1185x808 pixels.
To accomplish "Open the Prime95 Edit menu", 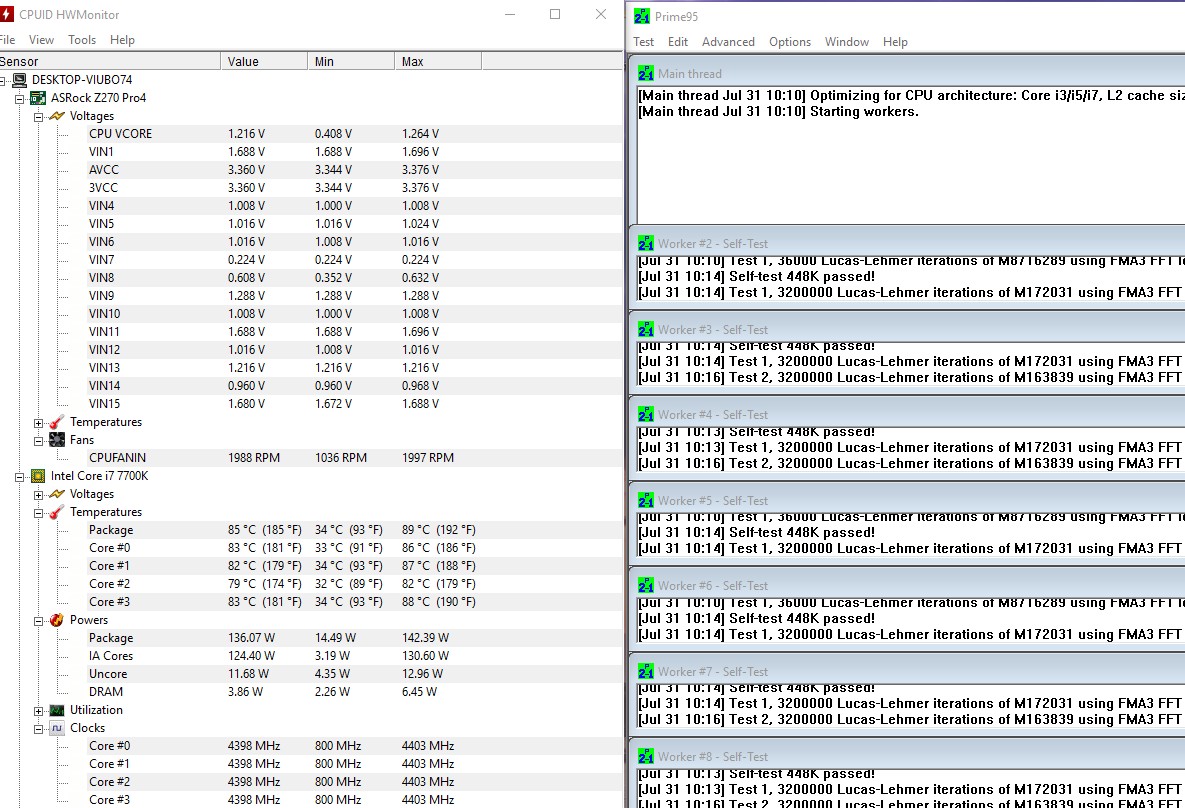I will (677, 42).
